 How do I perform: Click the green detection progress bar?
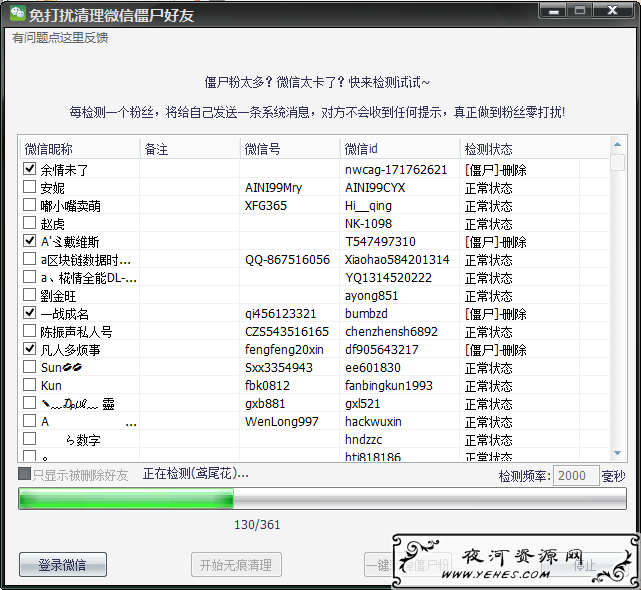coord(322,498)
